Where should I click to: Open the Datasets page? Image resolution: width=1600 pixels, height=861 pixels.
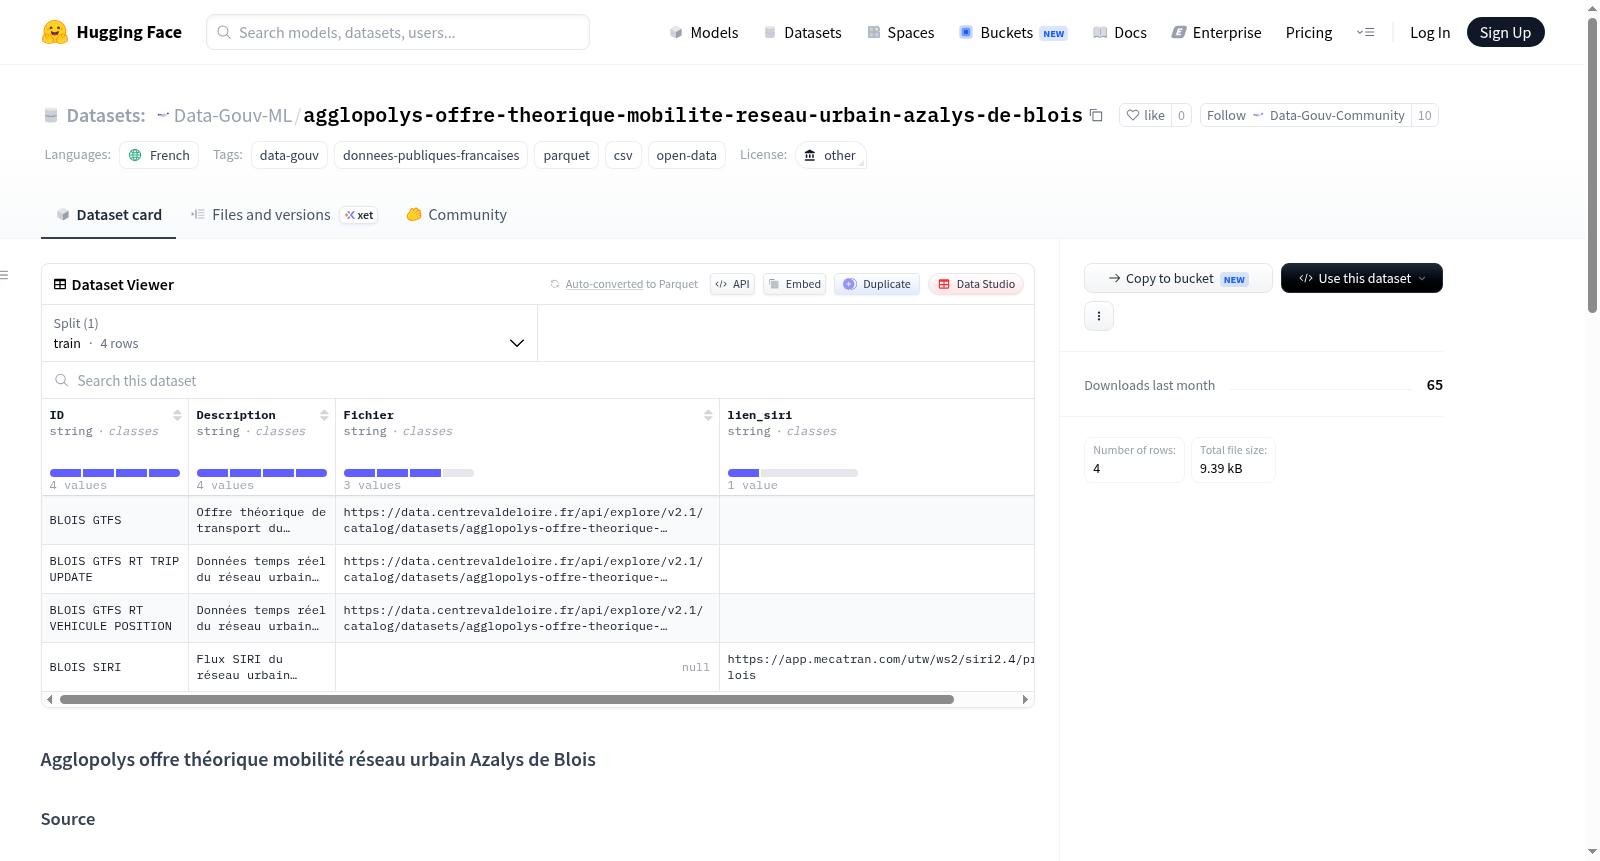pos(803,32)
